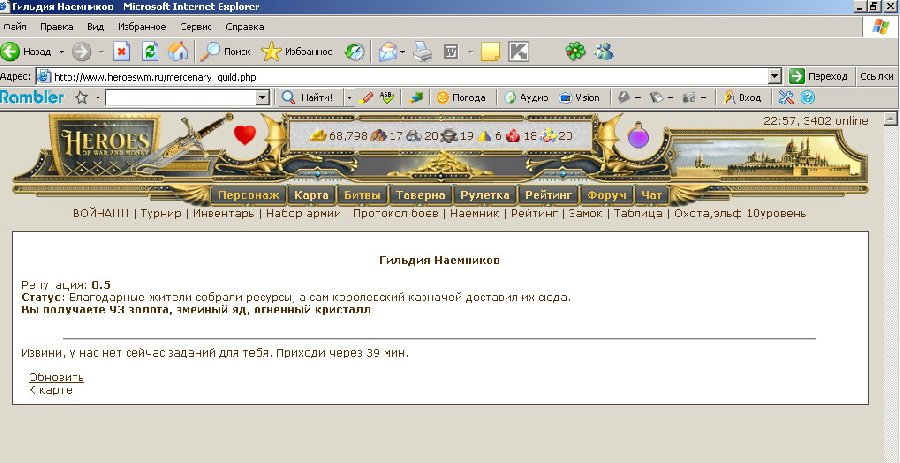
Task: Open the Rambler search field dropdown
Action: (x=263, y=98)
